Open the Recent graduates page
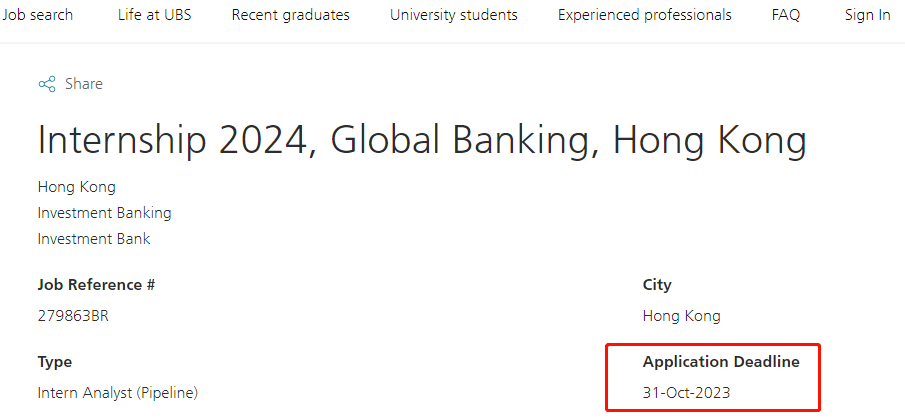 pos(290,15)
